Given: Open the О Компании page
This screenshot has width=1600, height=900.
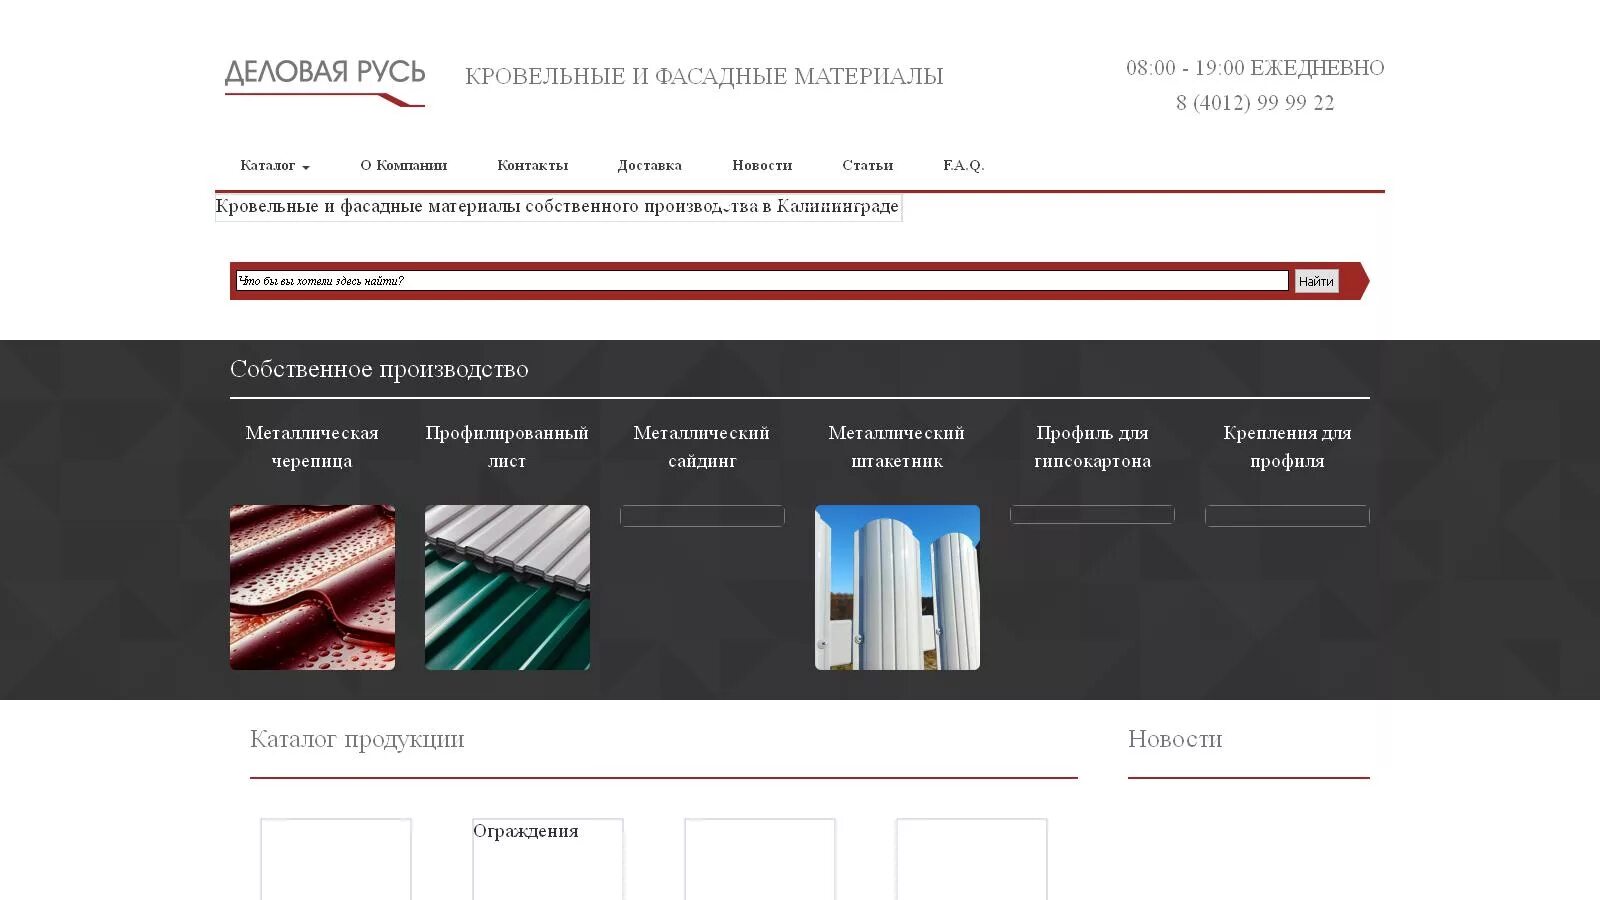Looking at the screenshot, I should tap(404, 165).
